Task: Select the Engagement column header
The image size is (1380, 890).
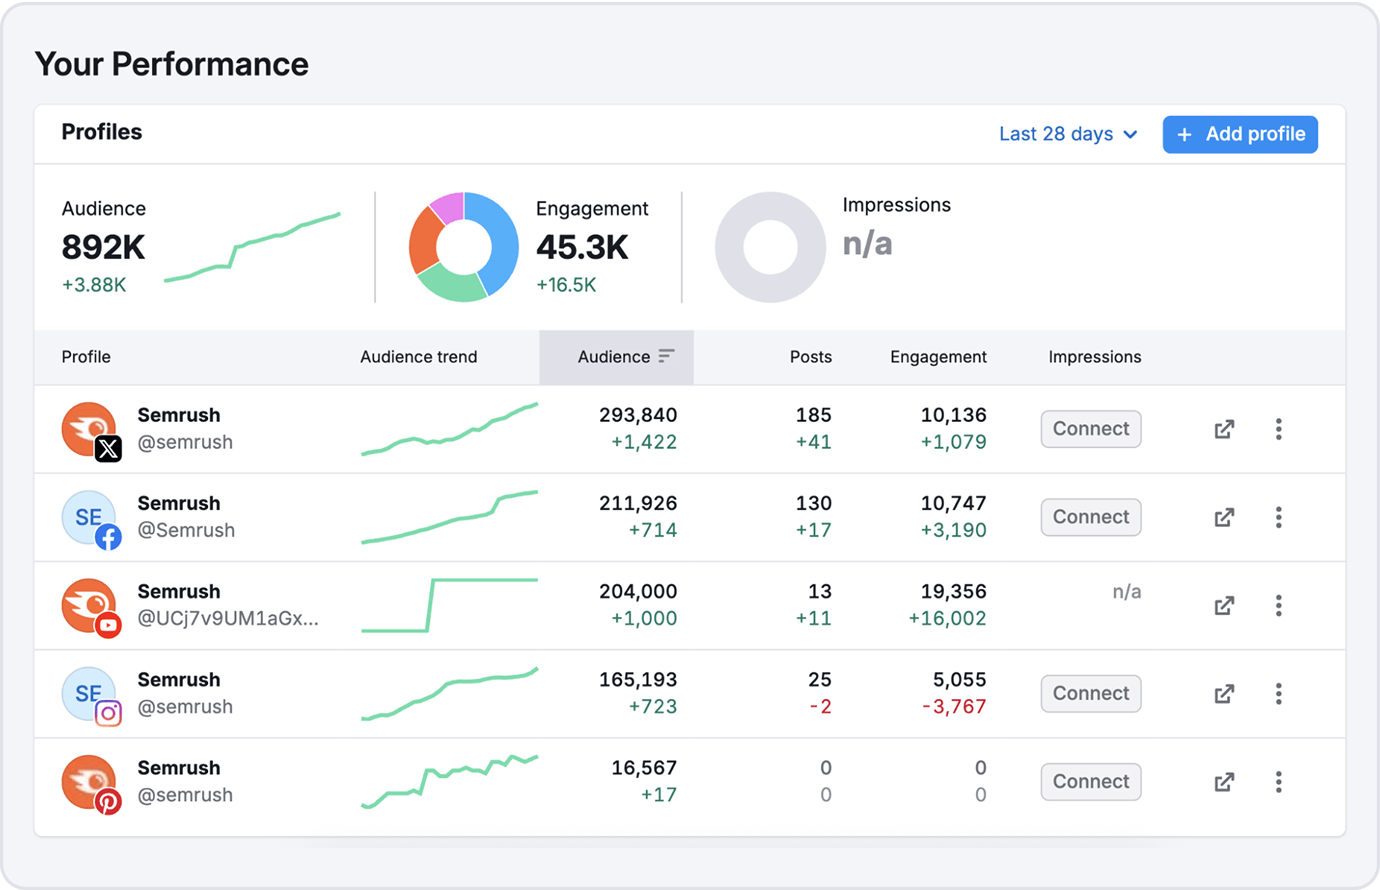Action: (x=938, y=357)
